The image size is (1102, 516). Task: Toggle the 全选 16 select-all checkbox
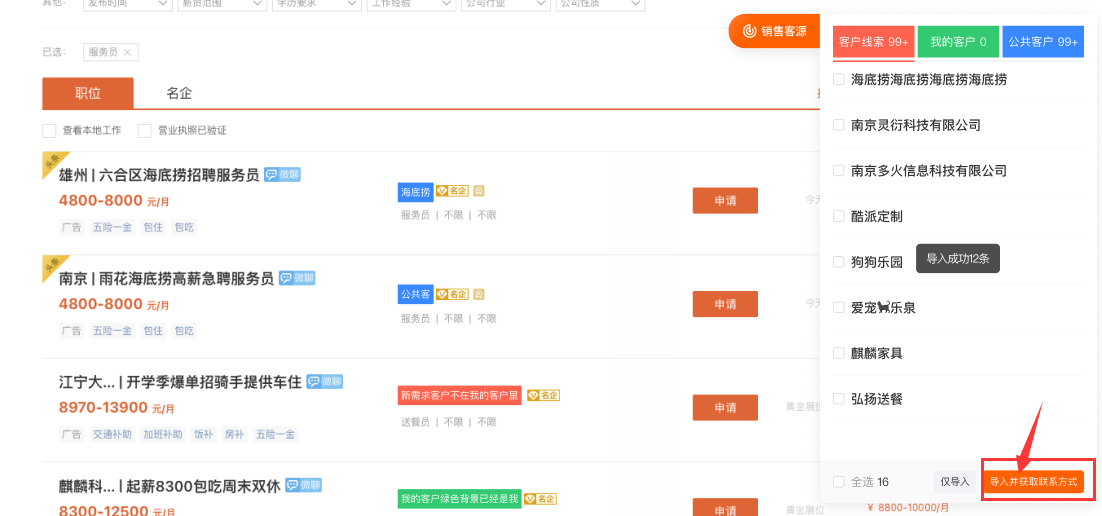pos(838,482)
